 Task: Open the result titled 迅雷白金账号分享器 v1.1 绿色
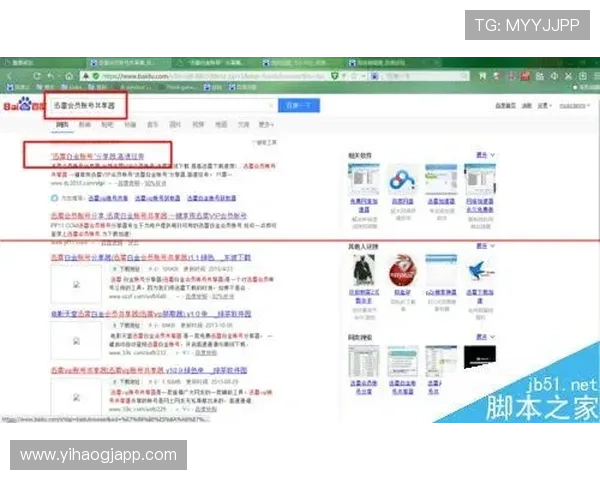coord(151,258)
